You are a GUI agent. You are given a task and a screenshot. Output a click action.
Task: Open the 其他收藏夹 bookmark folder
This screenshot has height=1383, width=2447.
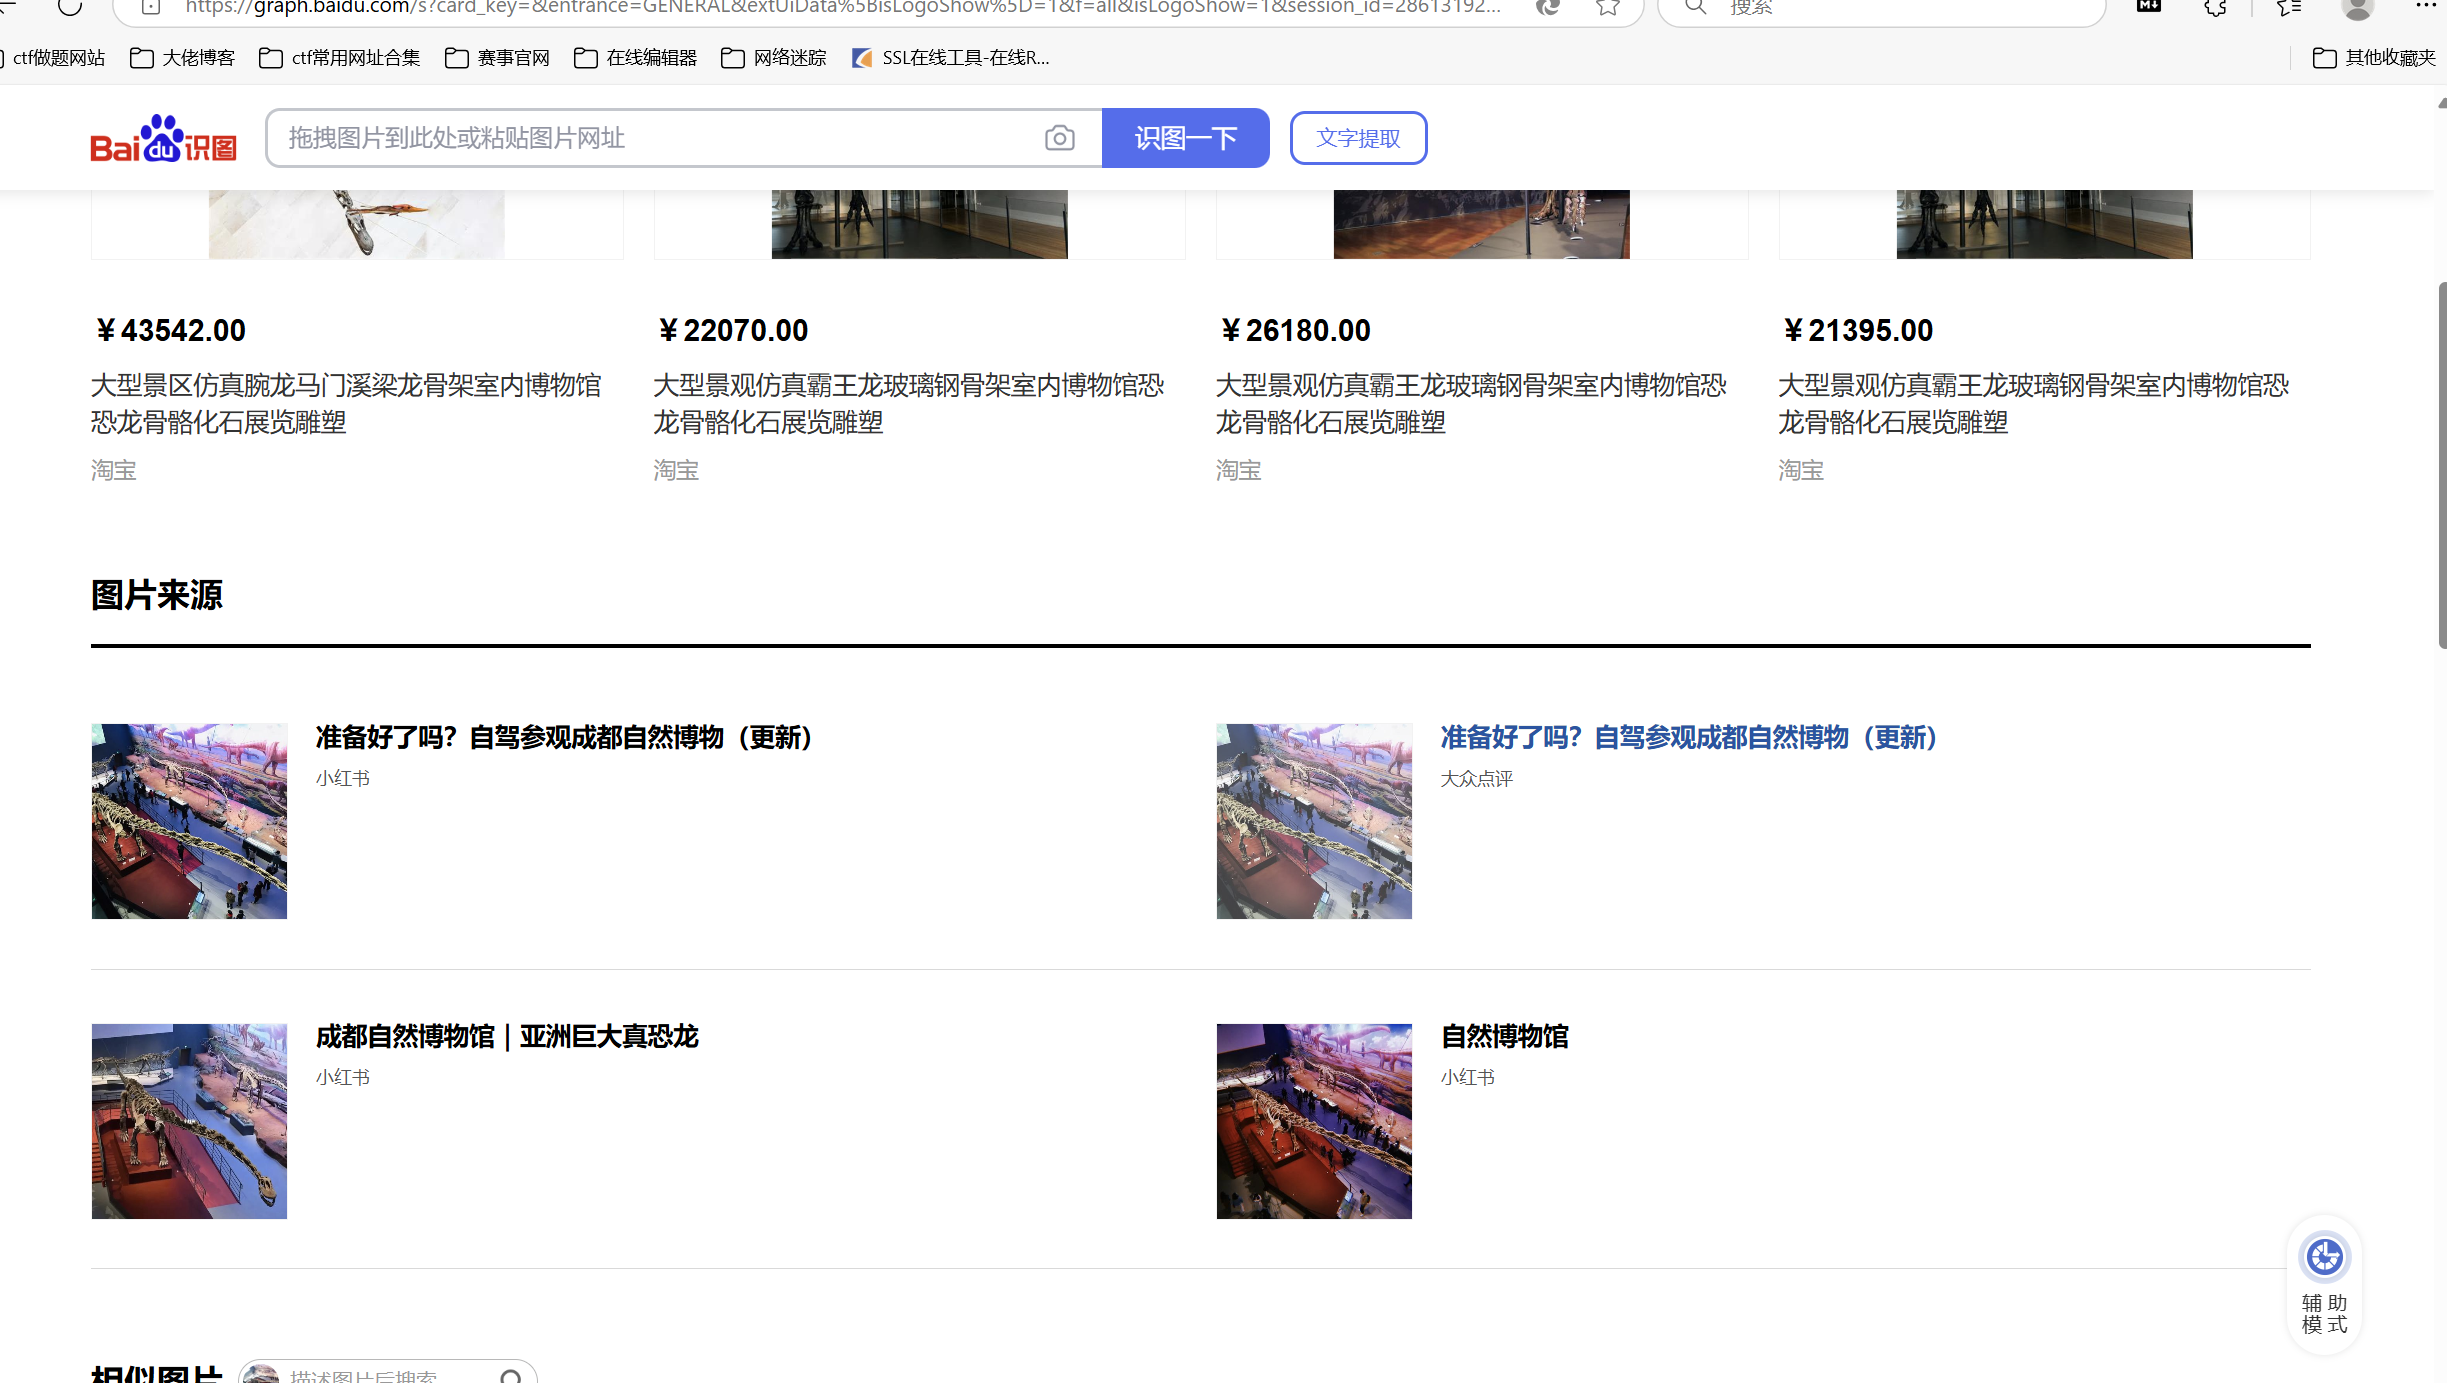coord(2374,58)
